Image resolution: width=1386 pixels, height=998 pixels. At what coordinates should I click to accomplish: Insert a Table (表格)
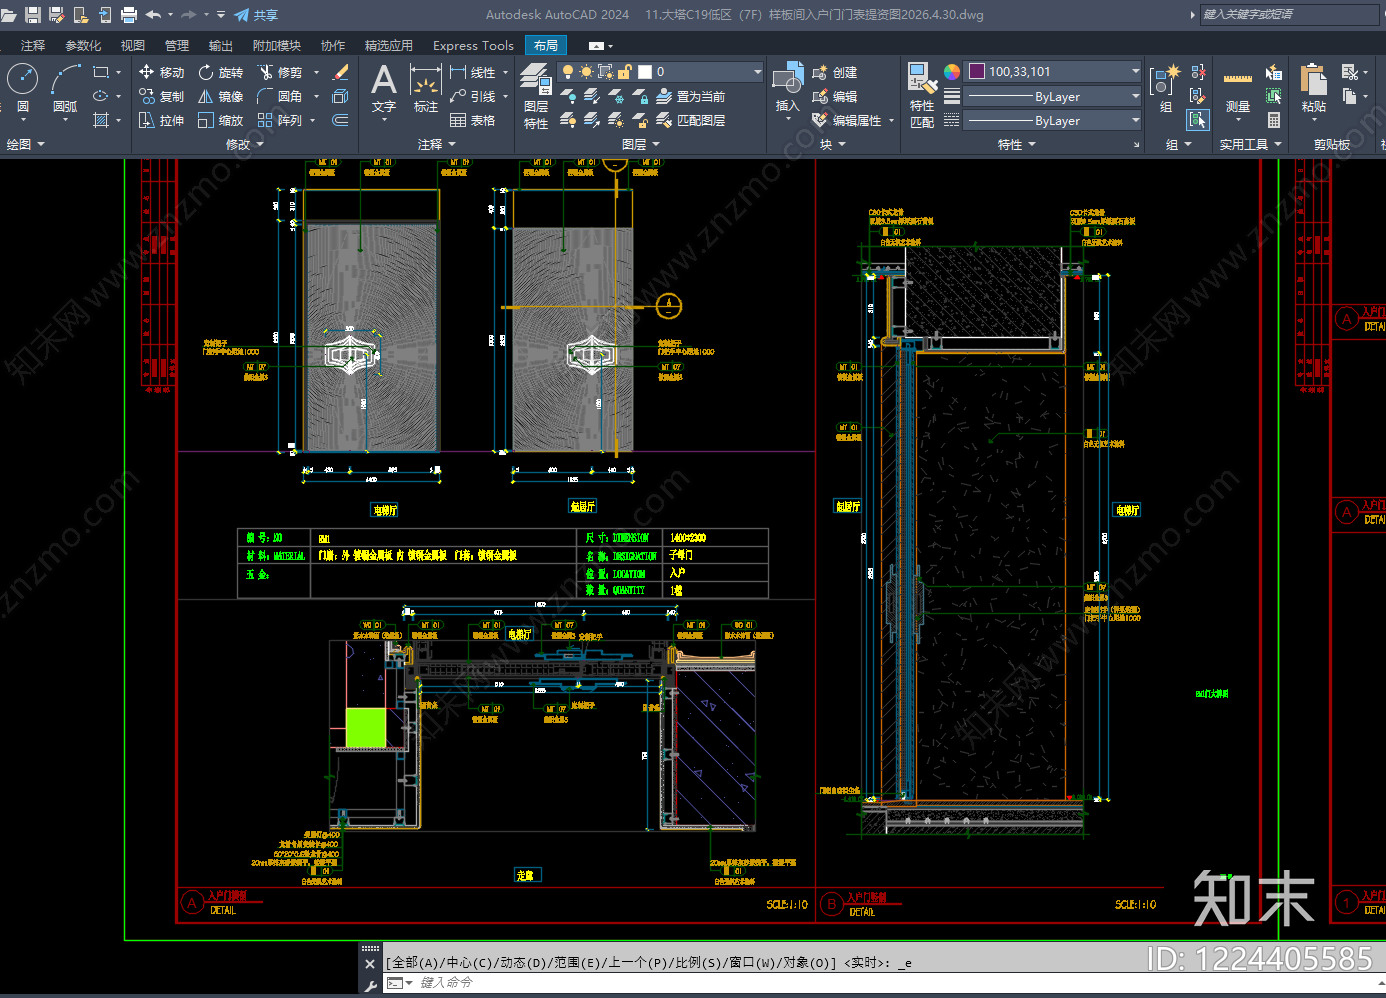(473, 120)
